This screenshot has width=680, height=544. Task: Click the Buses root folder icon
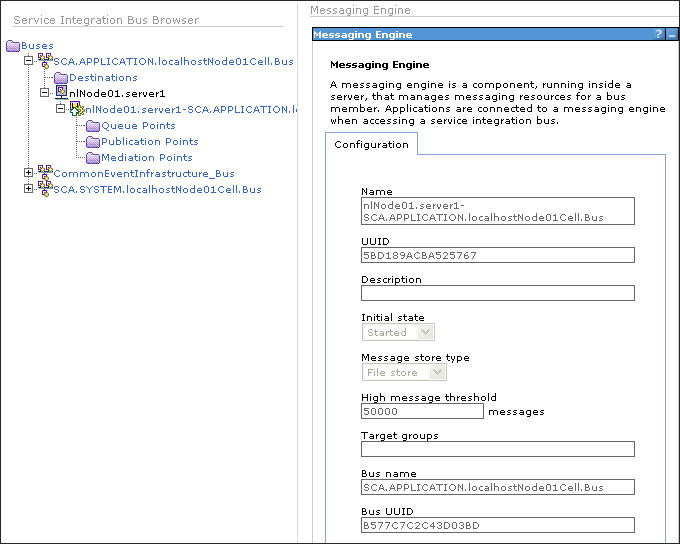pyautogui.click(x=13, y=46)
